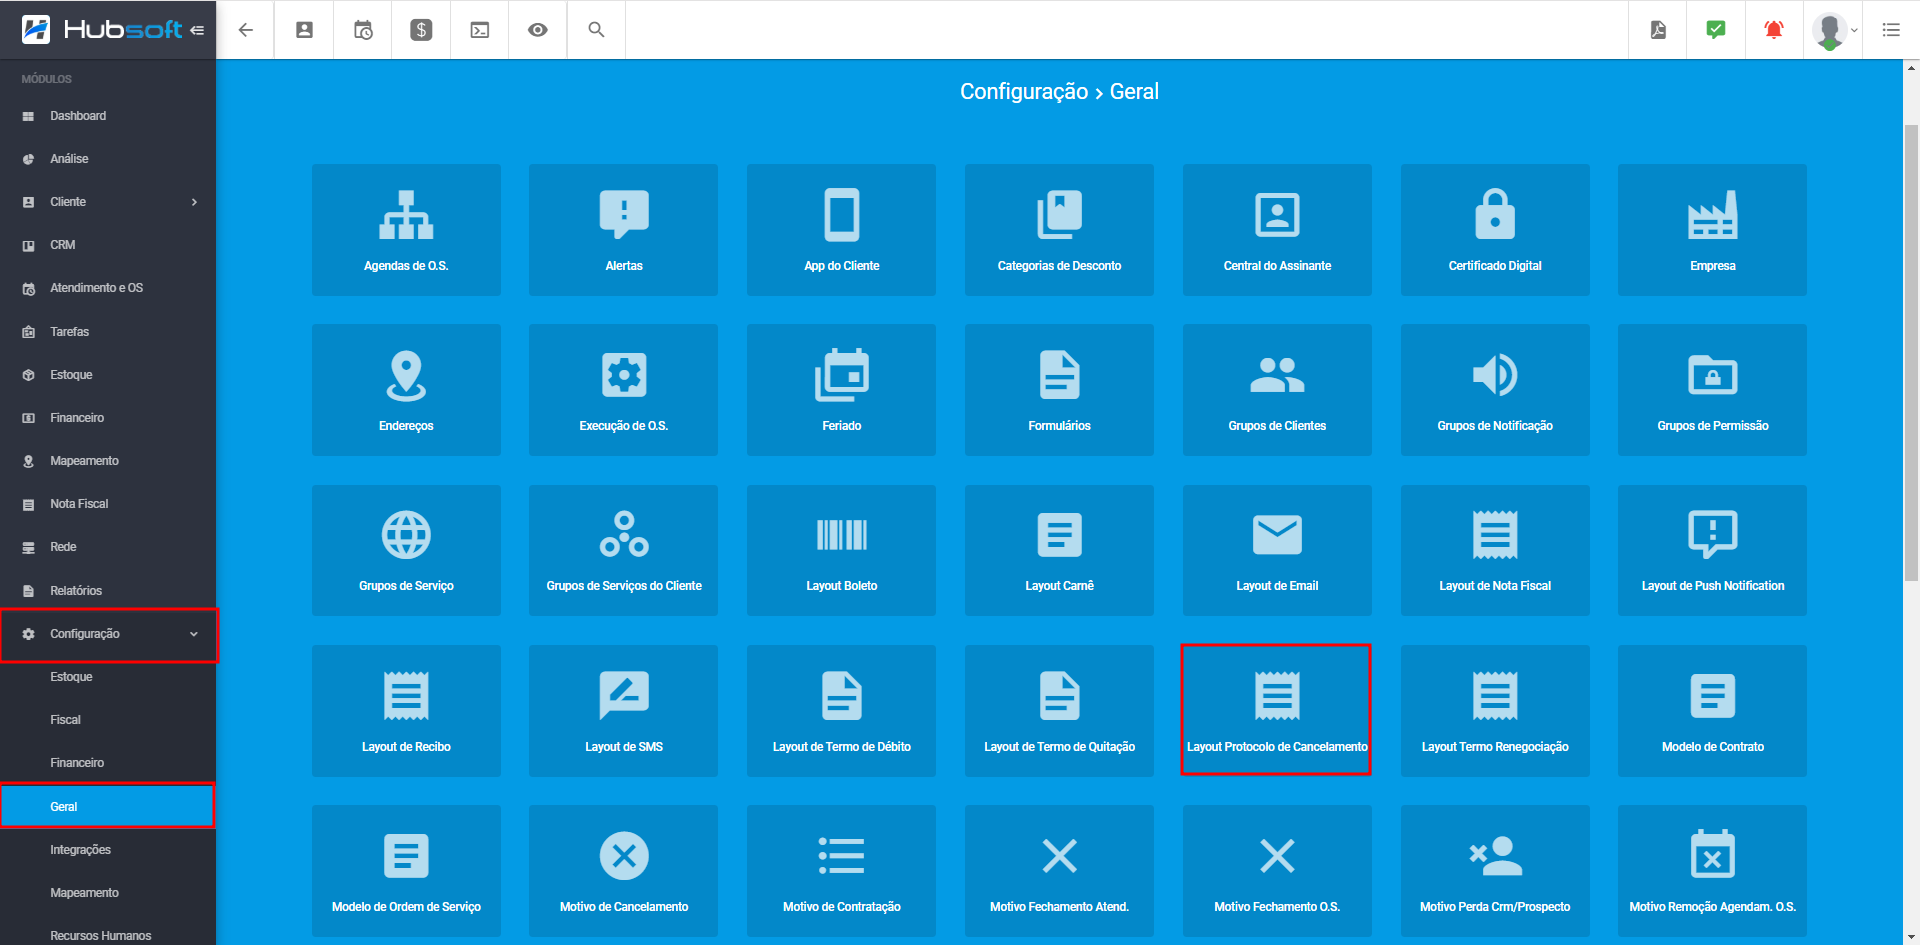Open the Feriado calendar tile
The width and height of the screenshot is (1920, 945).
842,390
